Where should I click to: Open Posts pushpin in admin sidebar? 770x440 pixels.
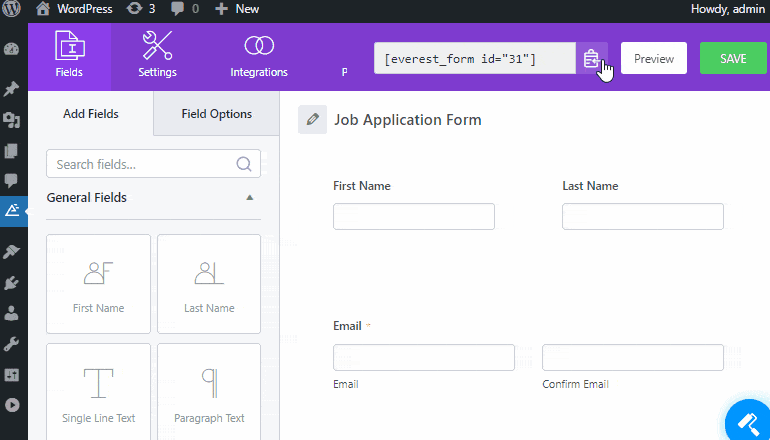(11, 89)
